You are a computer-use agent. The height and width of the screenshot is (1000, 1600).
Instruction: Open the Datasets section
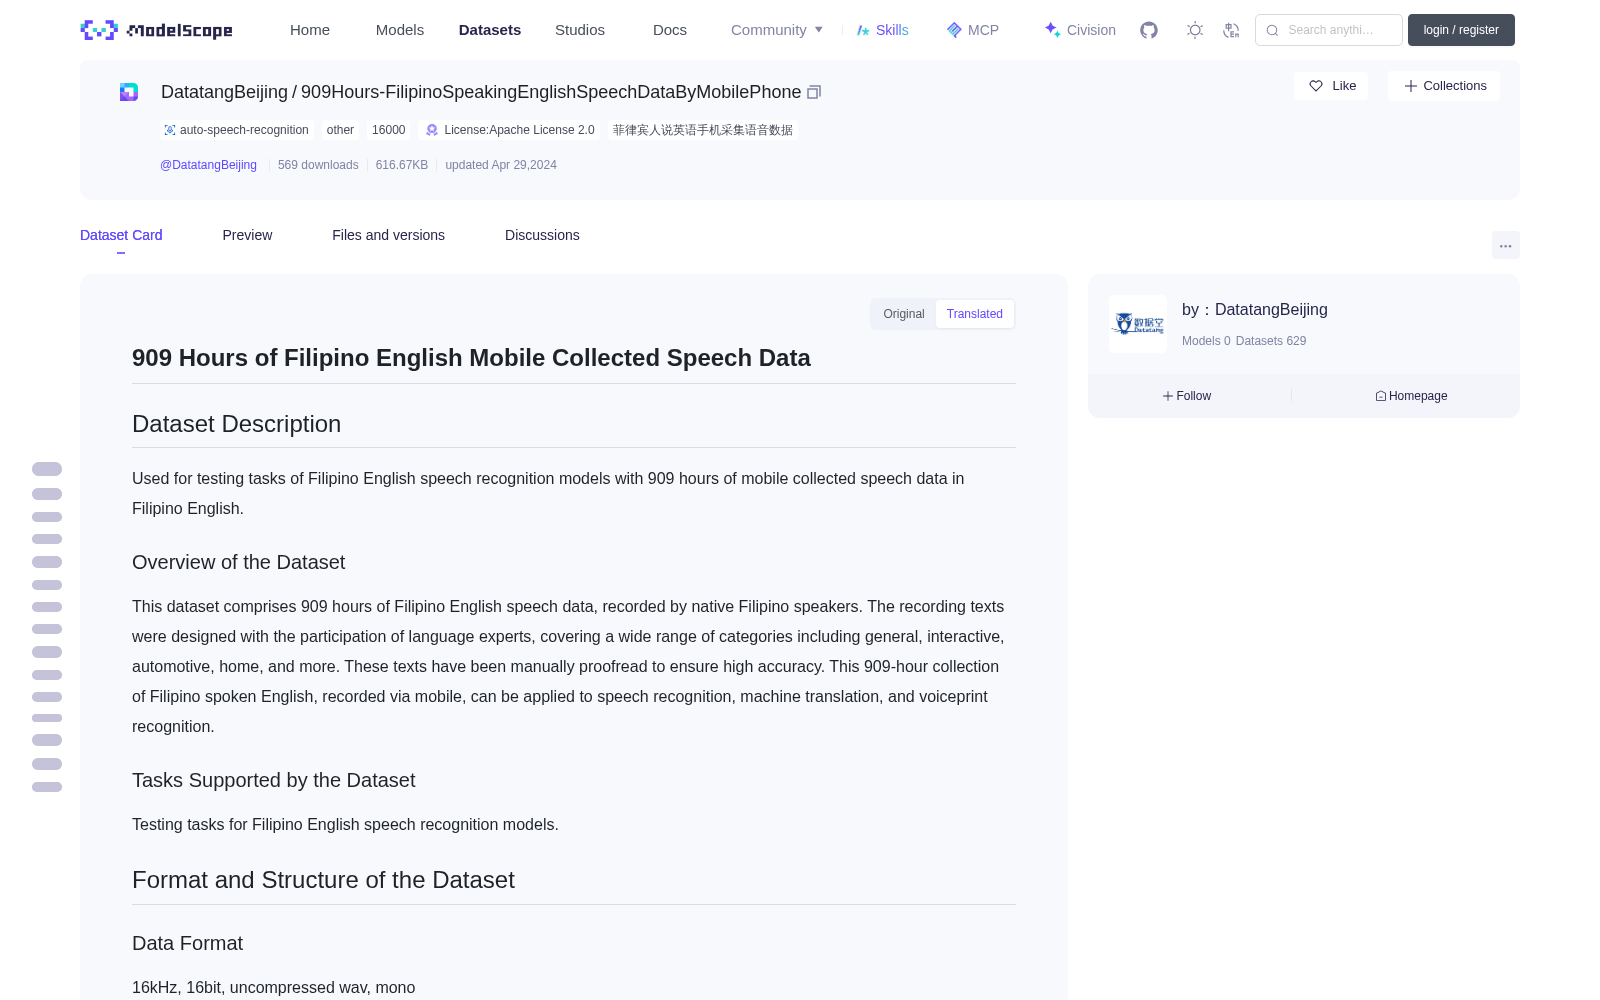[490, 30]
